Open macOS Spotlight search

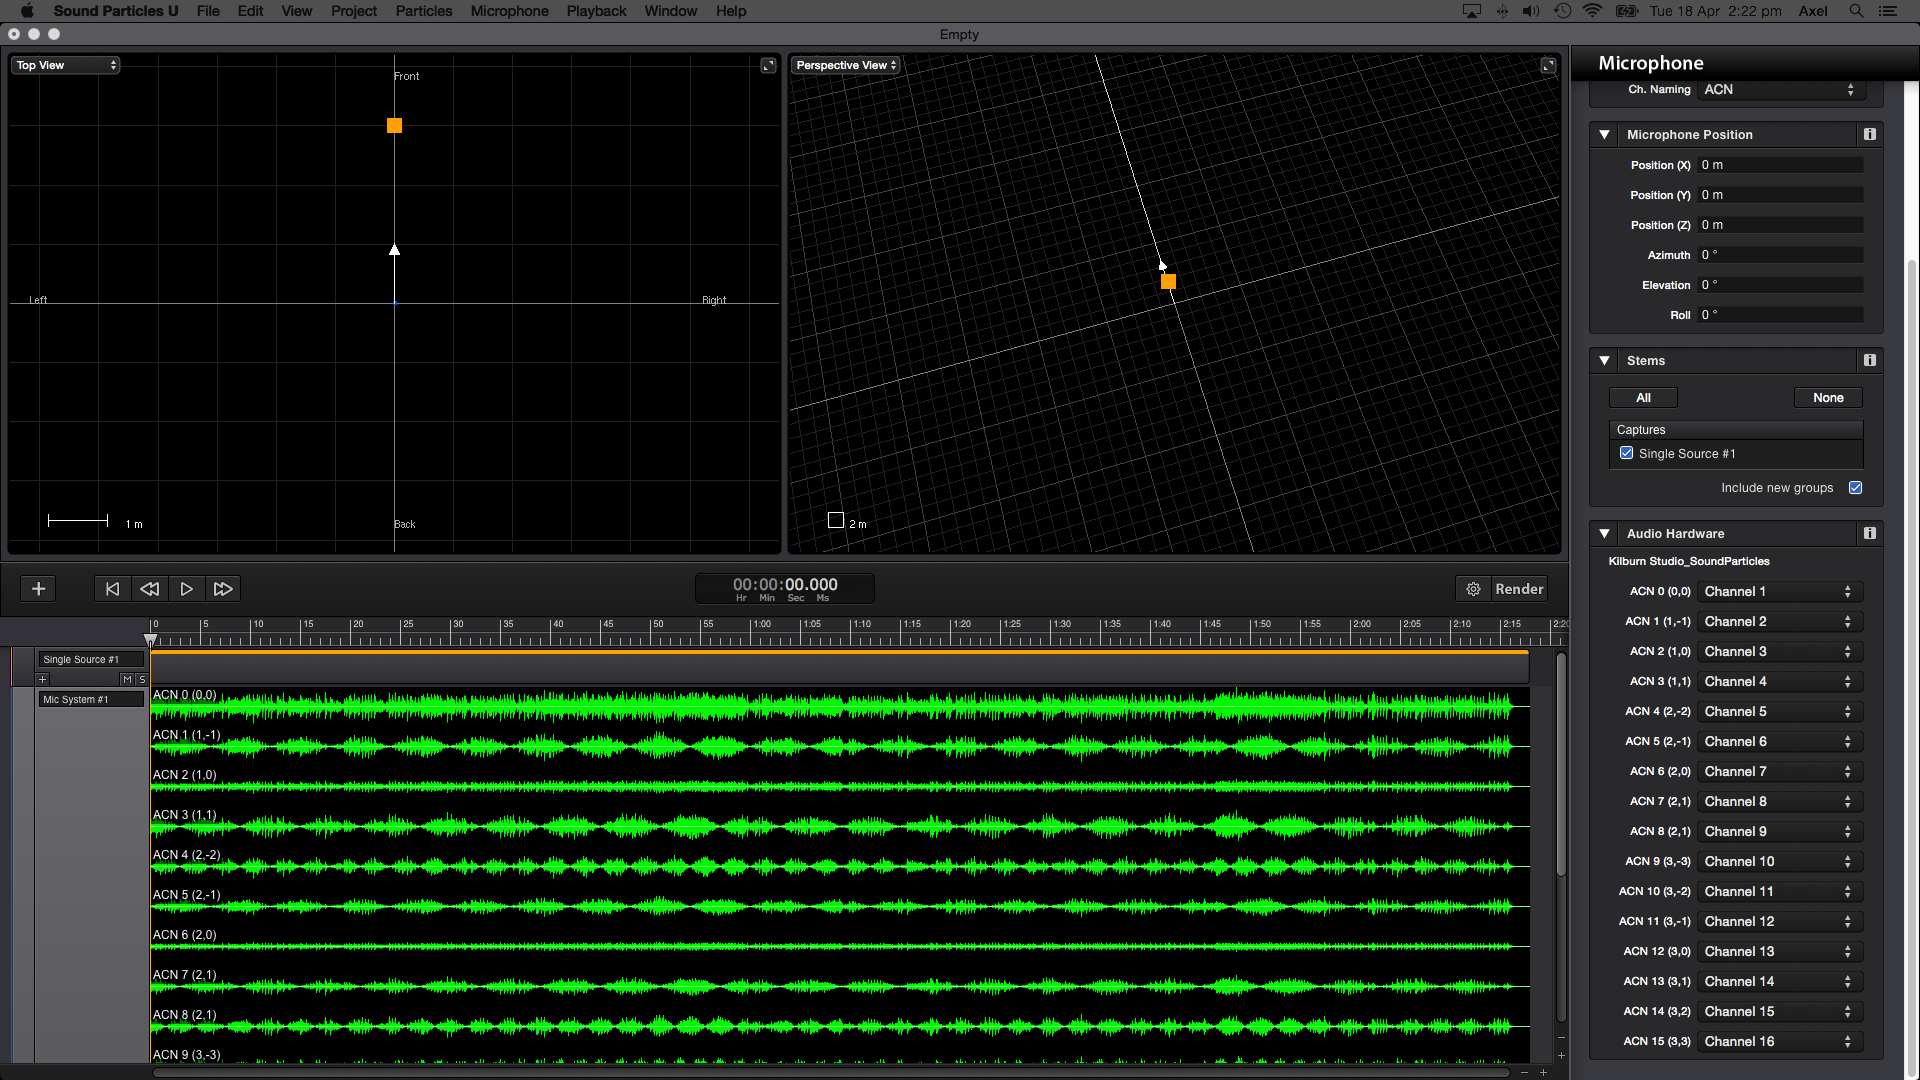(x=1856, y=11)
